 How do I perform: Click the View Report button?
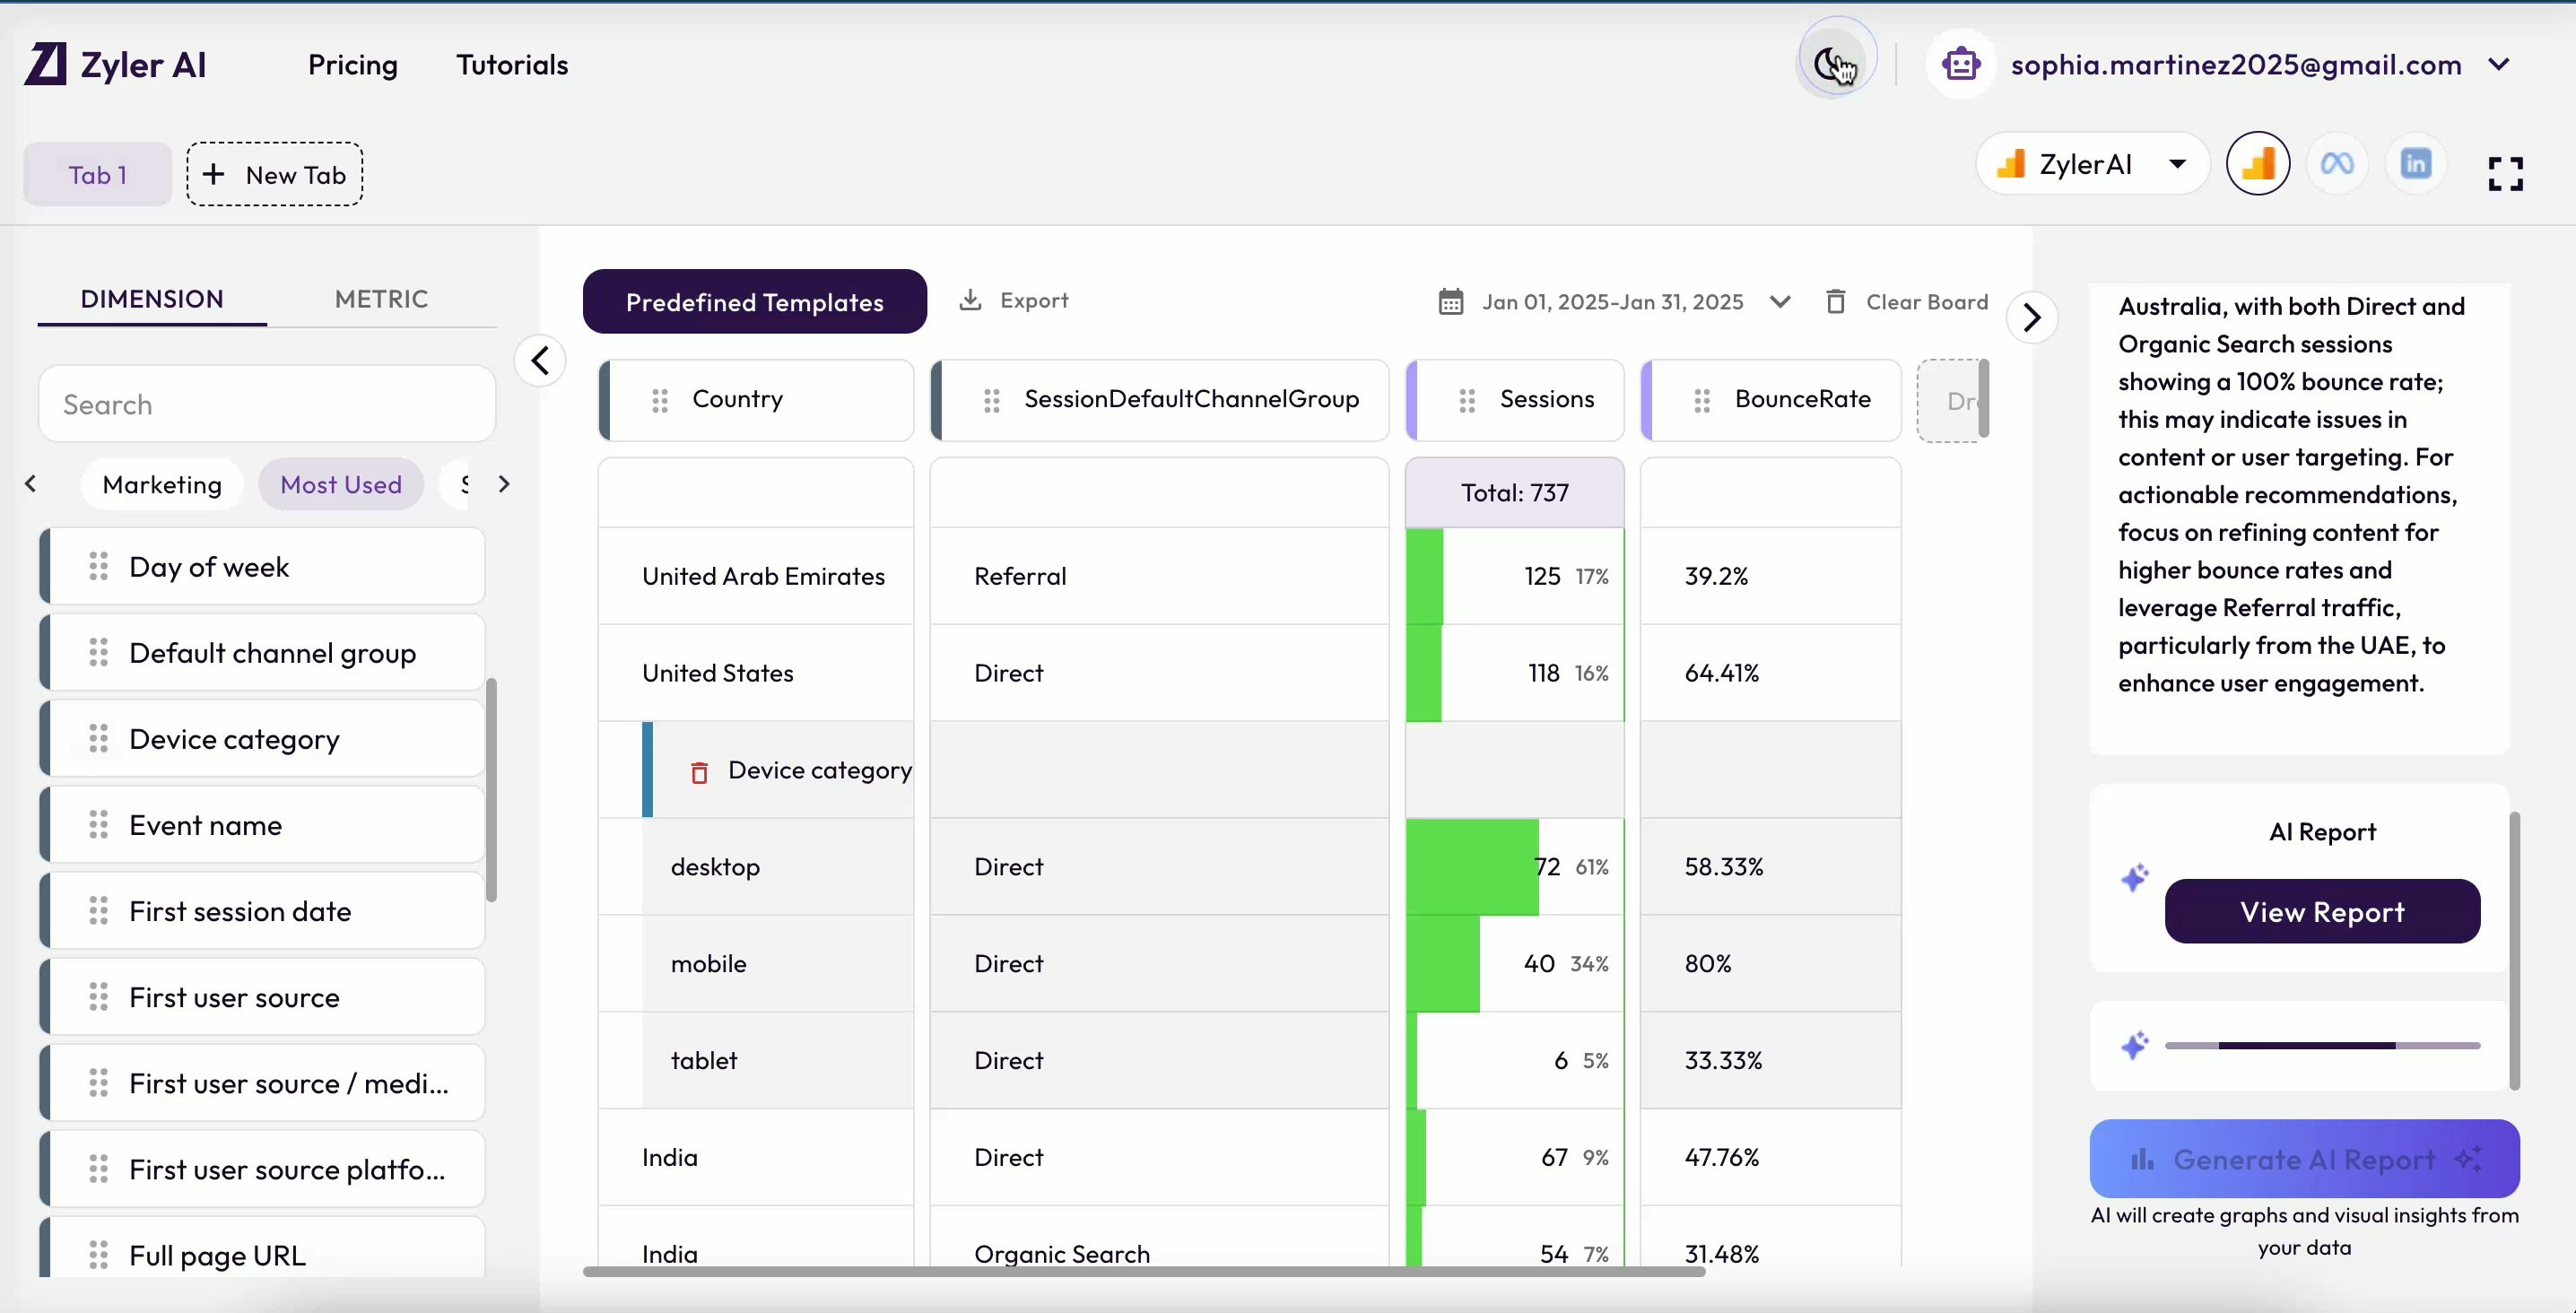click(x=2321, y=911)
